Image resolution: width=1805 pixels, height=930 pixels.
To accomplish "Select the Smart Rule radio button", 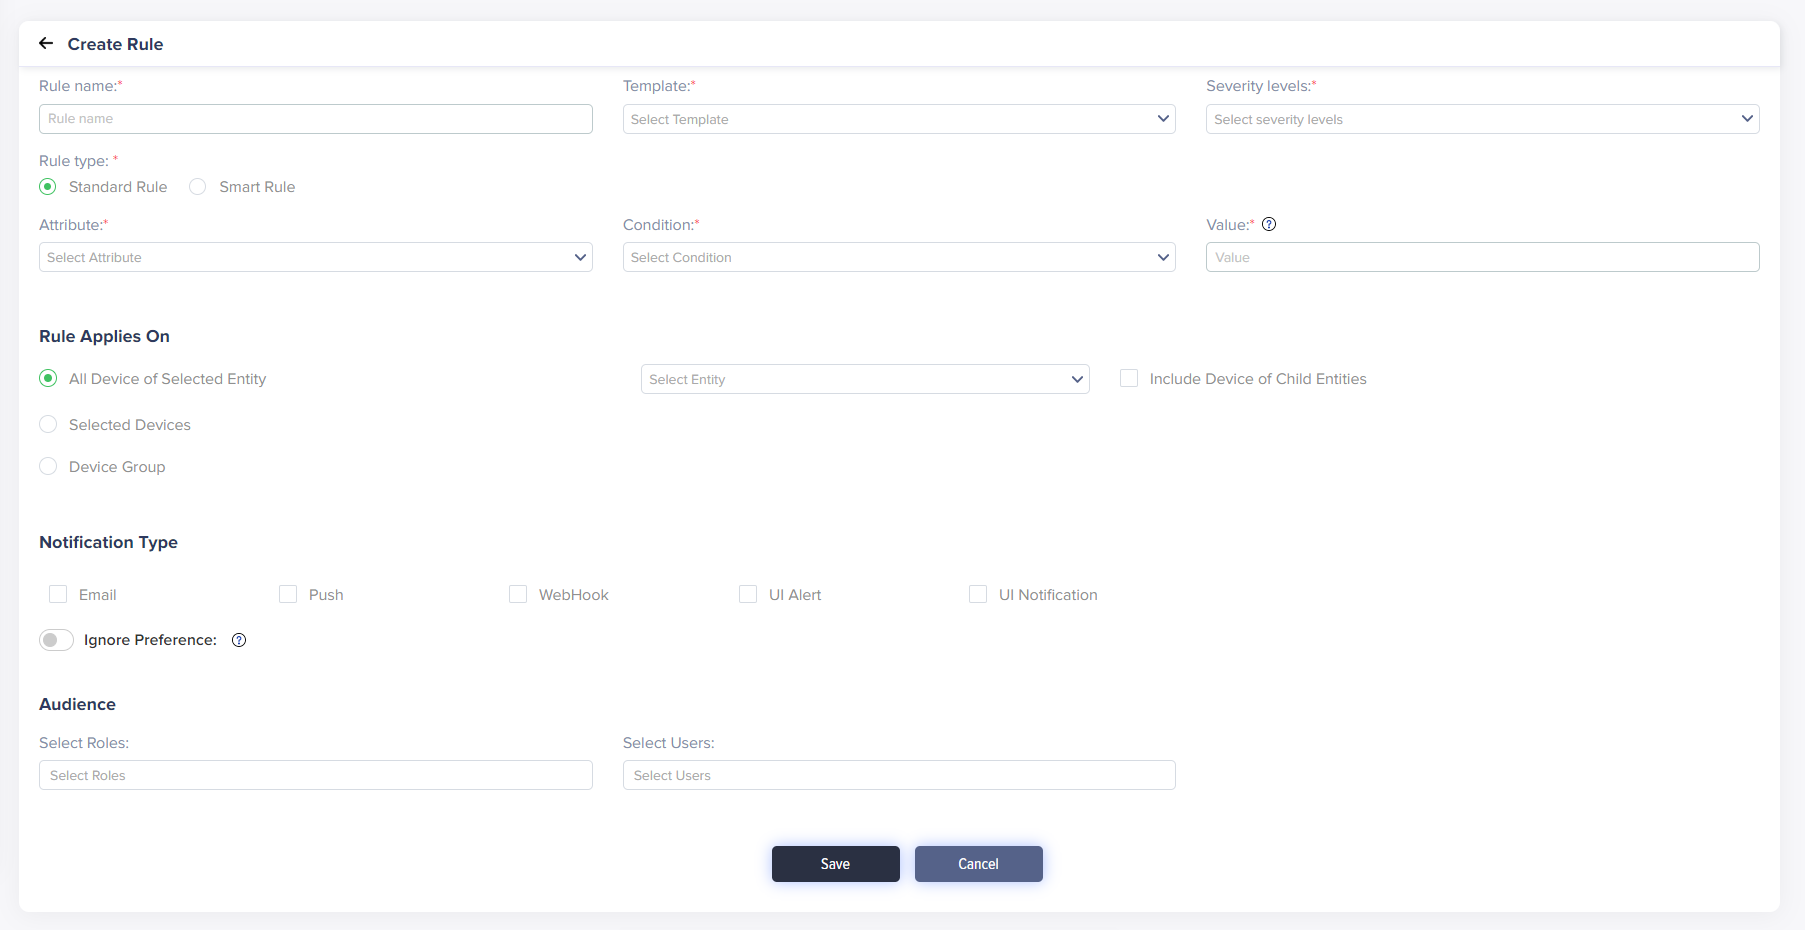I will pyautogui.click(x=198, y=187).
